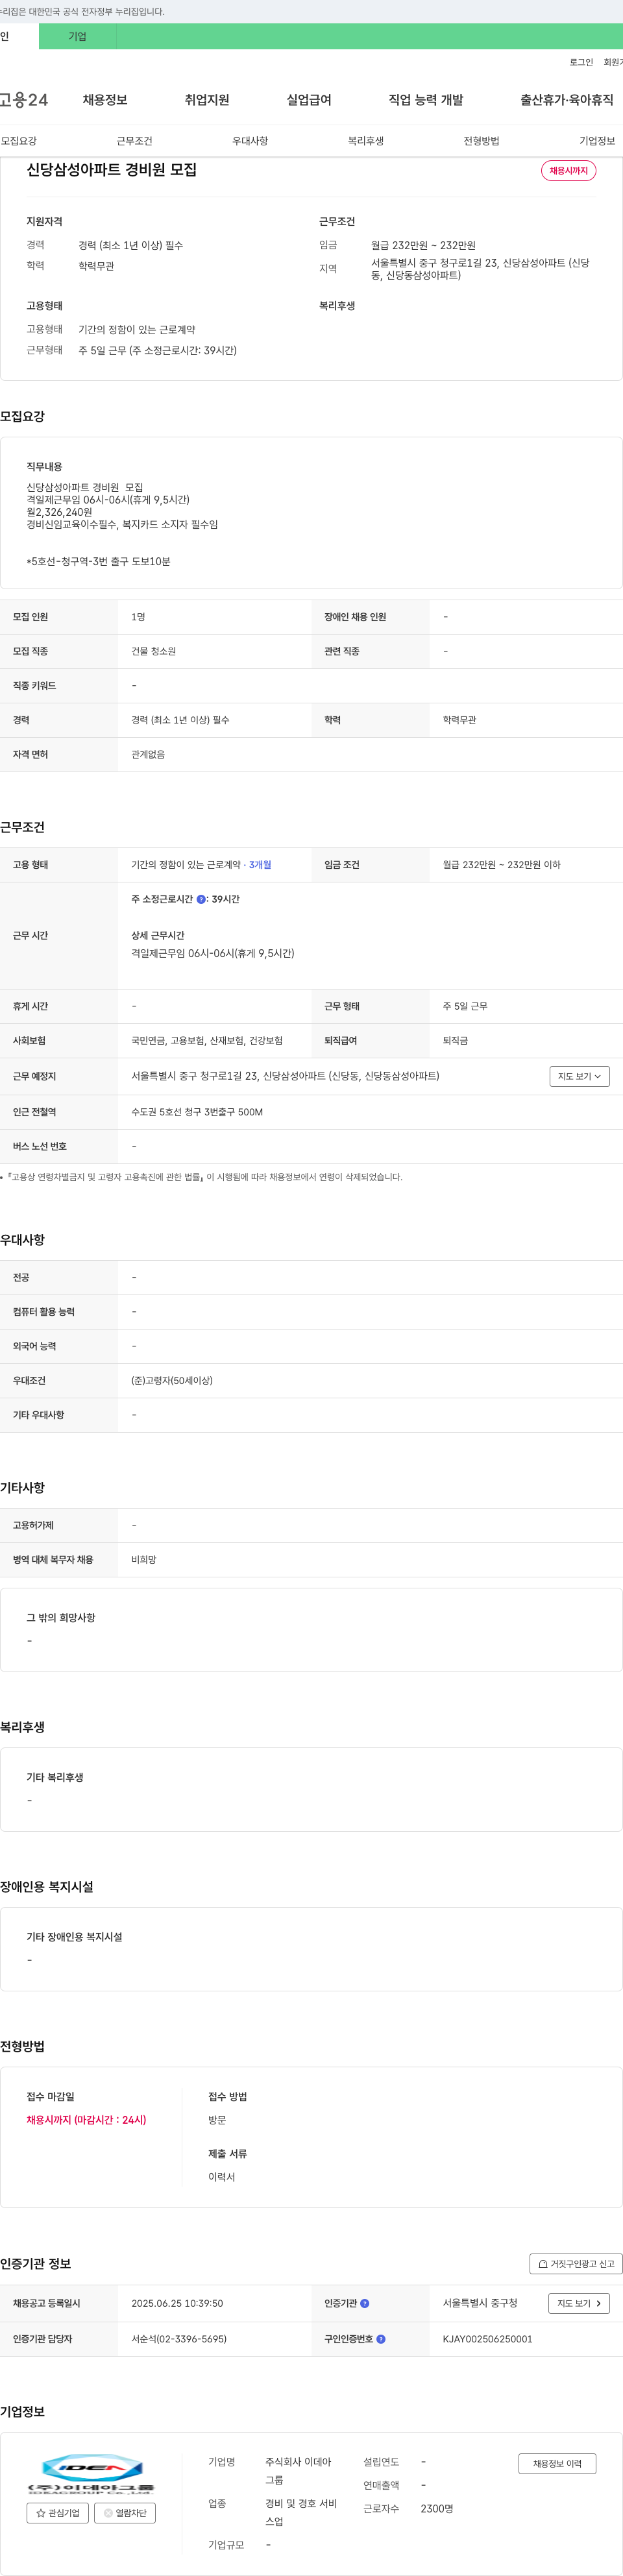Open the 실업급여 menu
Viewport: 623px width, 2576px height.
click(x=309, y=100)
